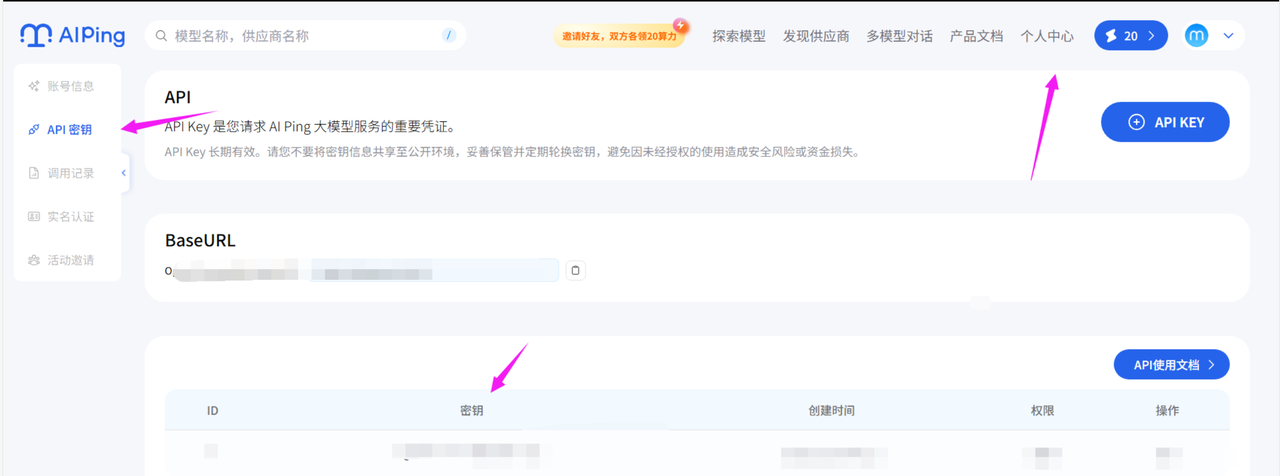This screenshot has height=476, width=1280.
Task: Open the AIPing logo home link
Action: [x=72, y=36]
